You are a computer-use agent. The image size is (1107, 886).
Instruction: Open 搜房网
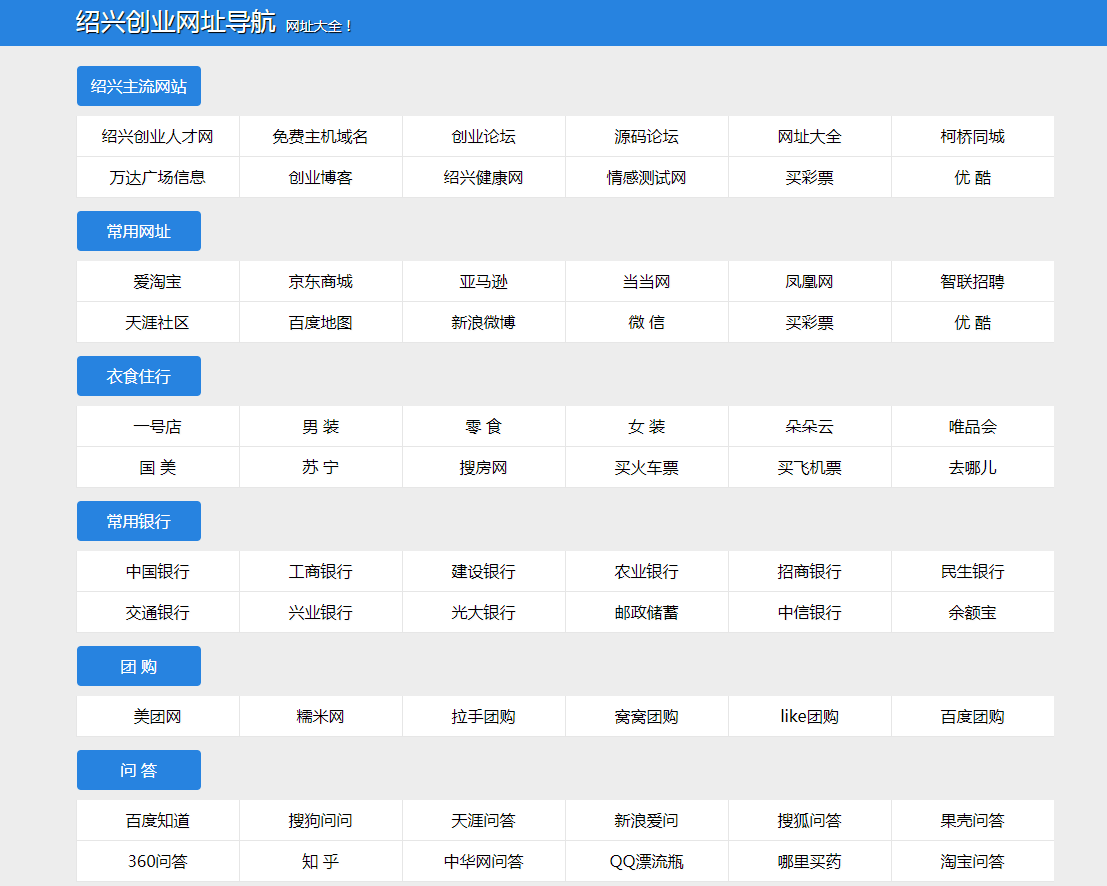click(484, 467)
